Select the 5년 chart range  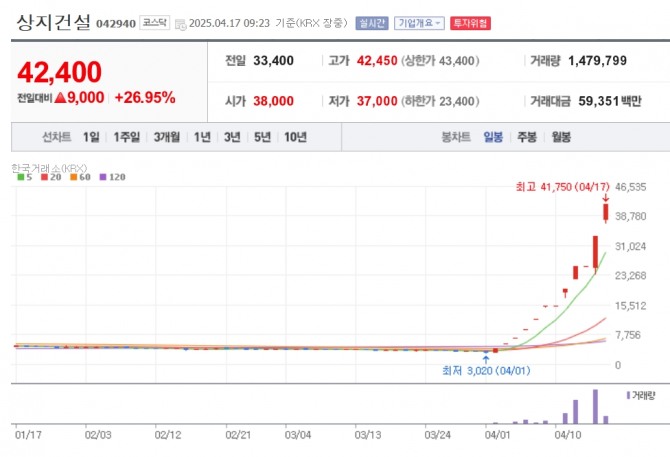[262, 137]
